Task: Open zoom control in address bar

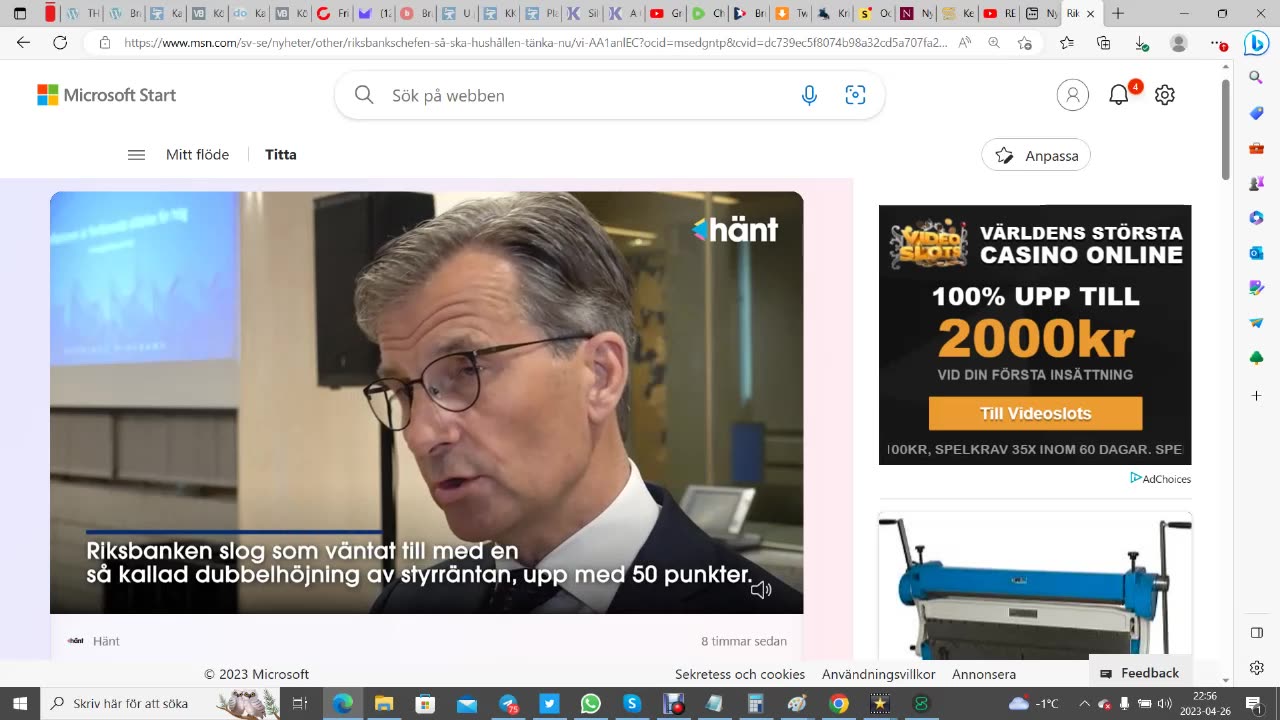Action: 994,43
